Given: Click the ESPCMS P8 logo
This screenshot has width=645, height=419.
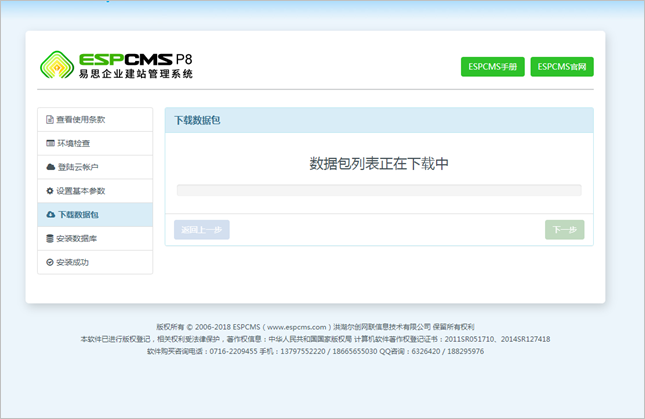Looking at the screenshot, I should (x=116, y=65).
